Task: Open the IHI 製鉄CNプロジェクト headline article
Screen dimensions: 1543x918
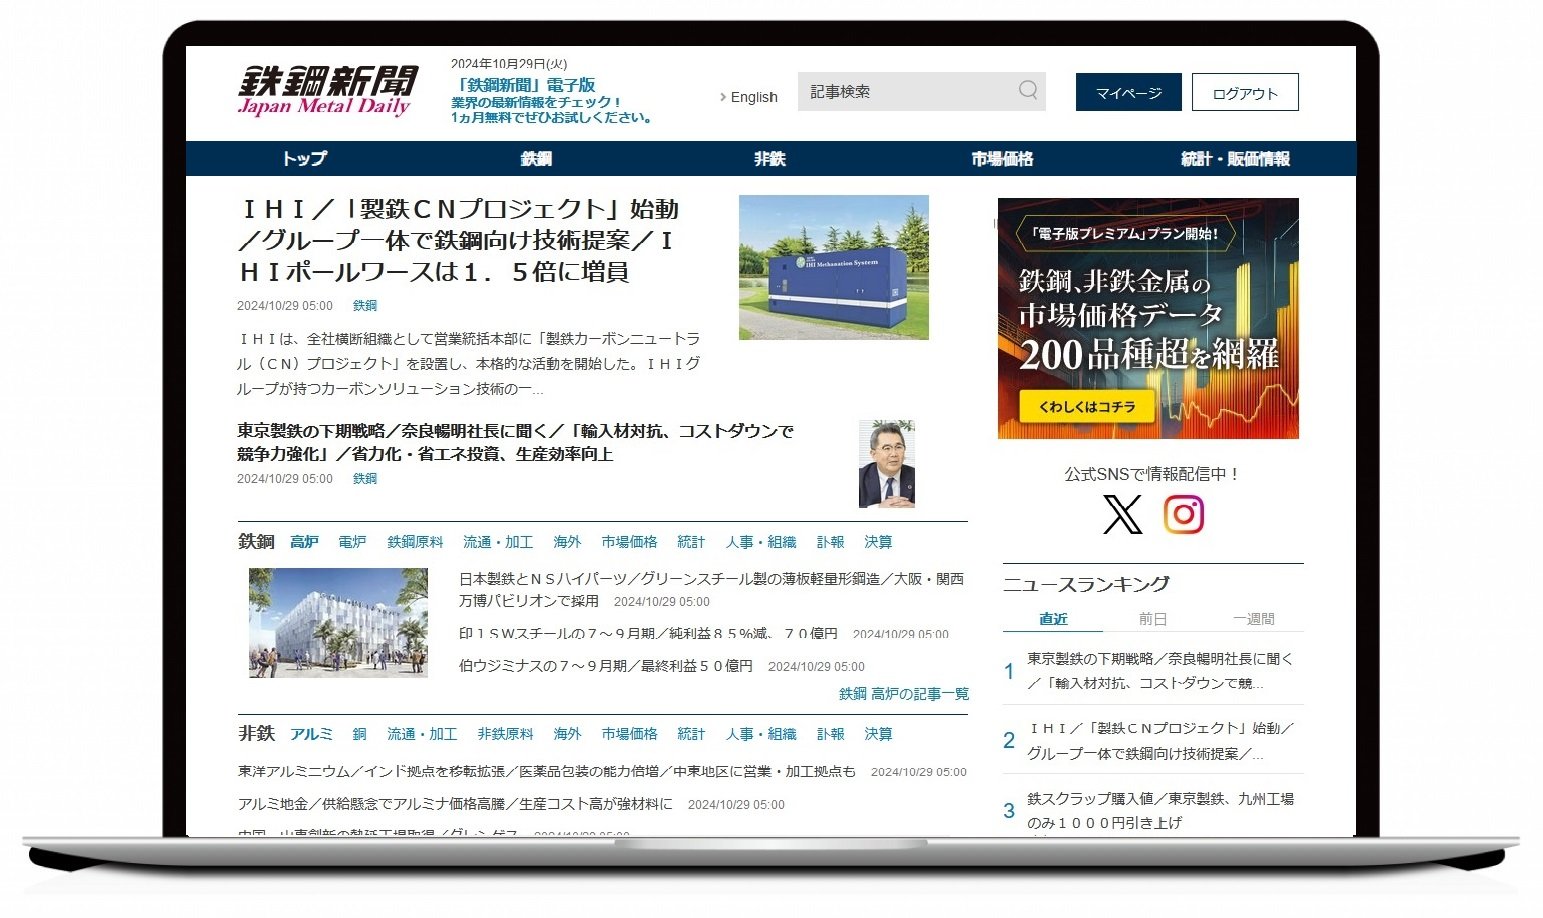Action: point(460,240)
